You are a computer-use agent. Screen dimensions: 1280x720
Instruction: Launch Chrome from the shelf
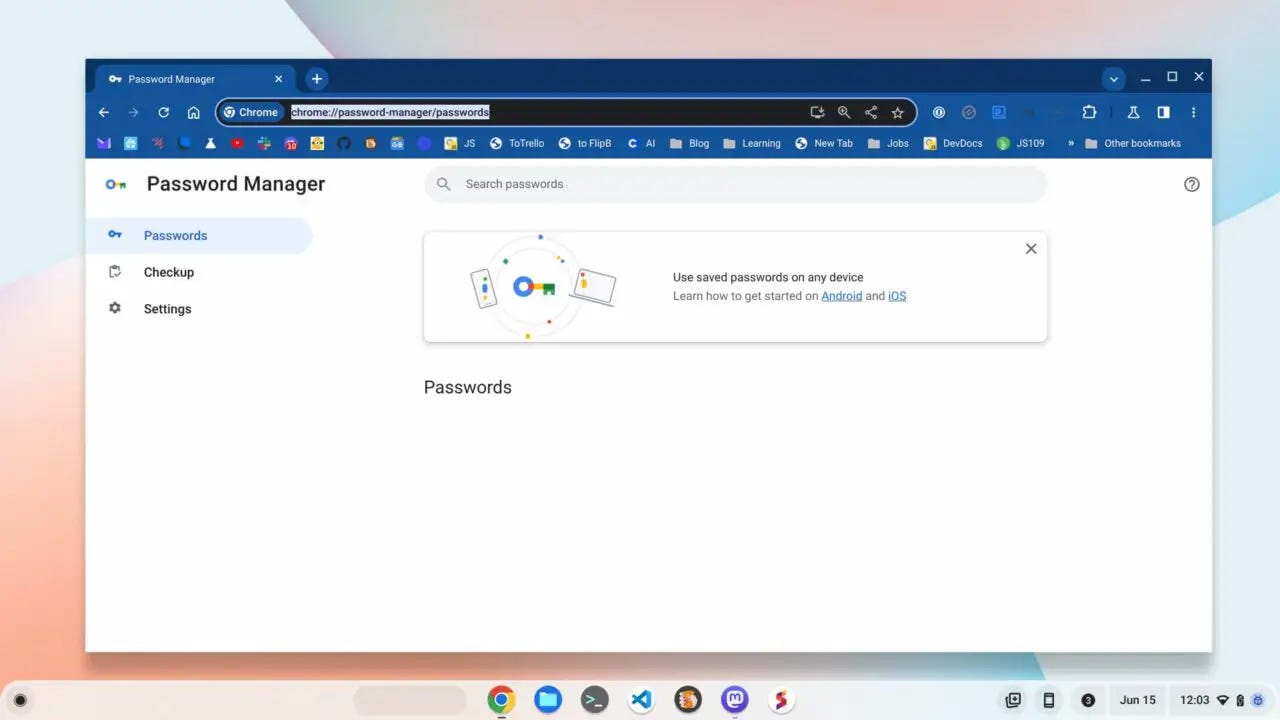[501, 700]
